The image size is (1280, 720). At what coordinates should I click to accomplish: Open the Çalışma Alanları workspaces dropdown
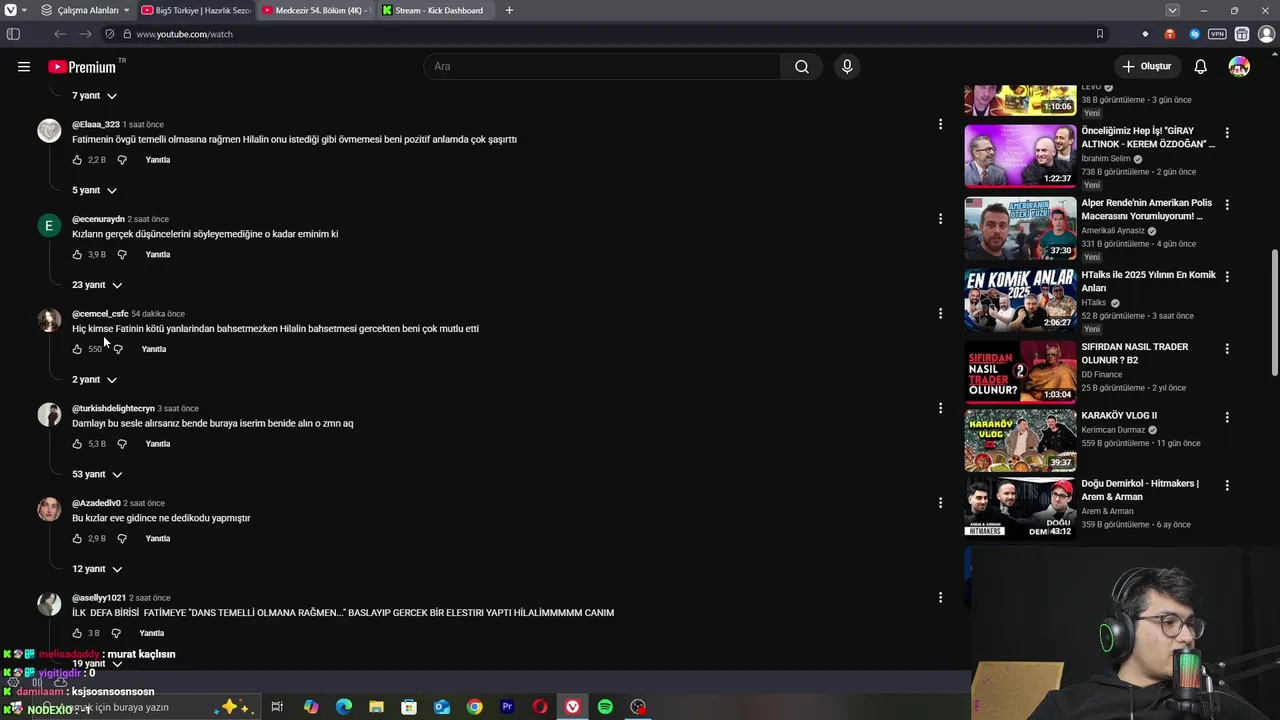pos(86,10)
